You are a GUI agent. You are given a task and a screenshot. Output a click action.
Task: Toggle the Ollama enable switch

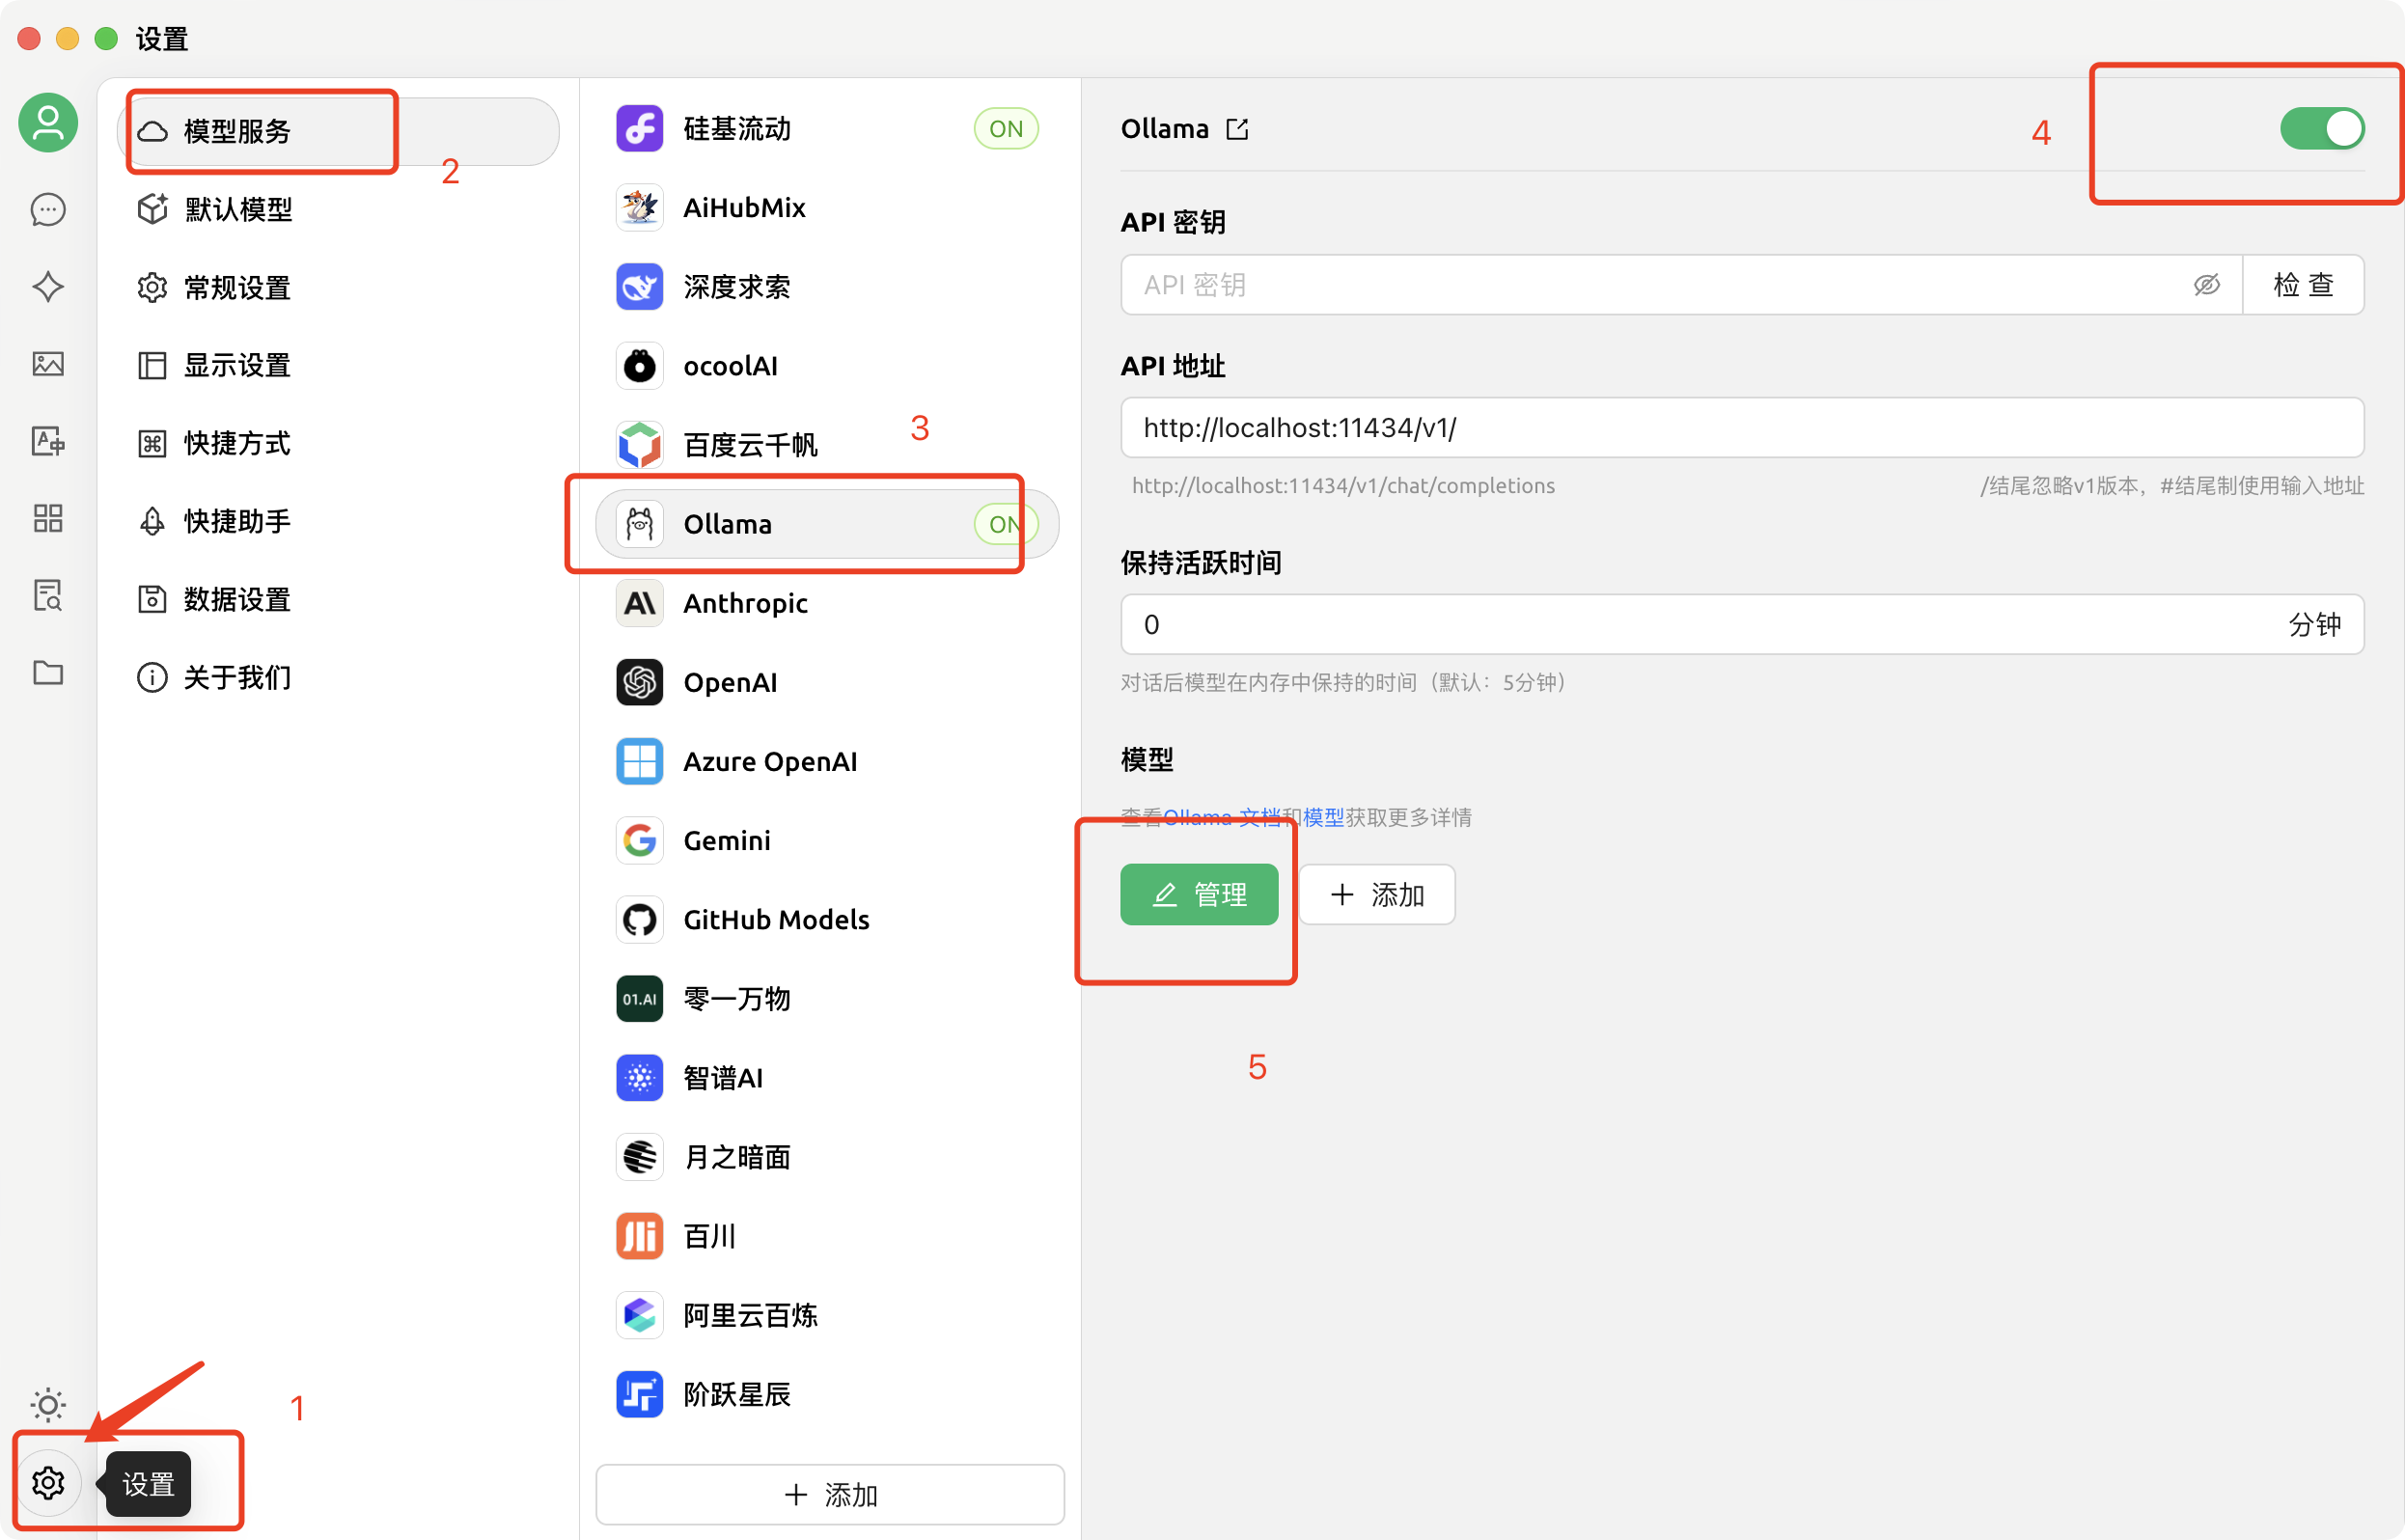click(2322, 129)
